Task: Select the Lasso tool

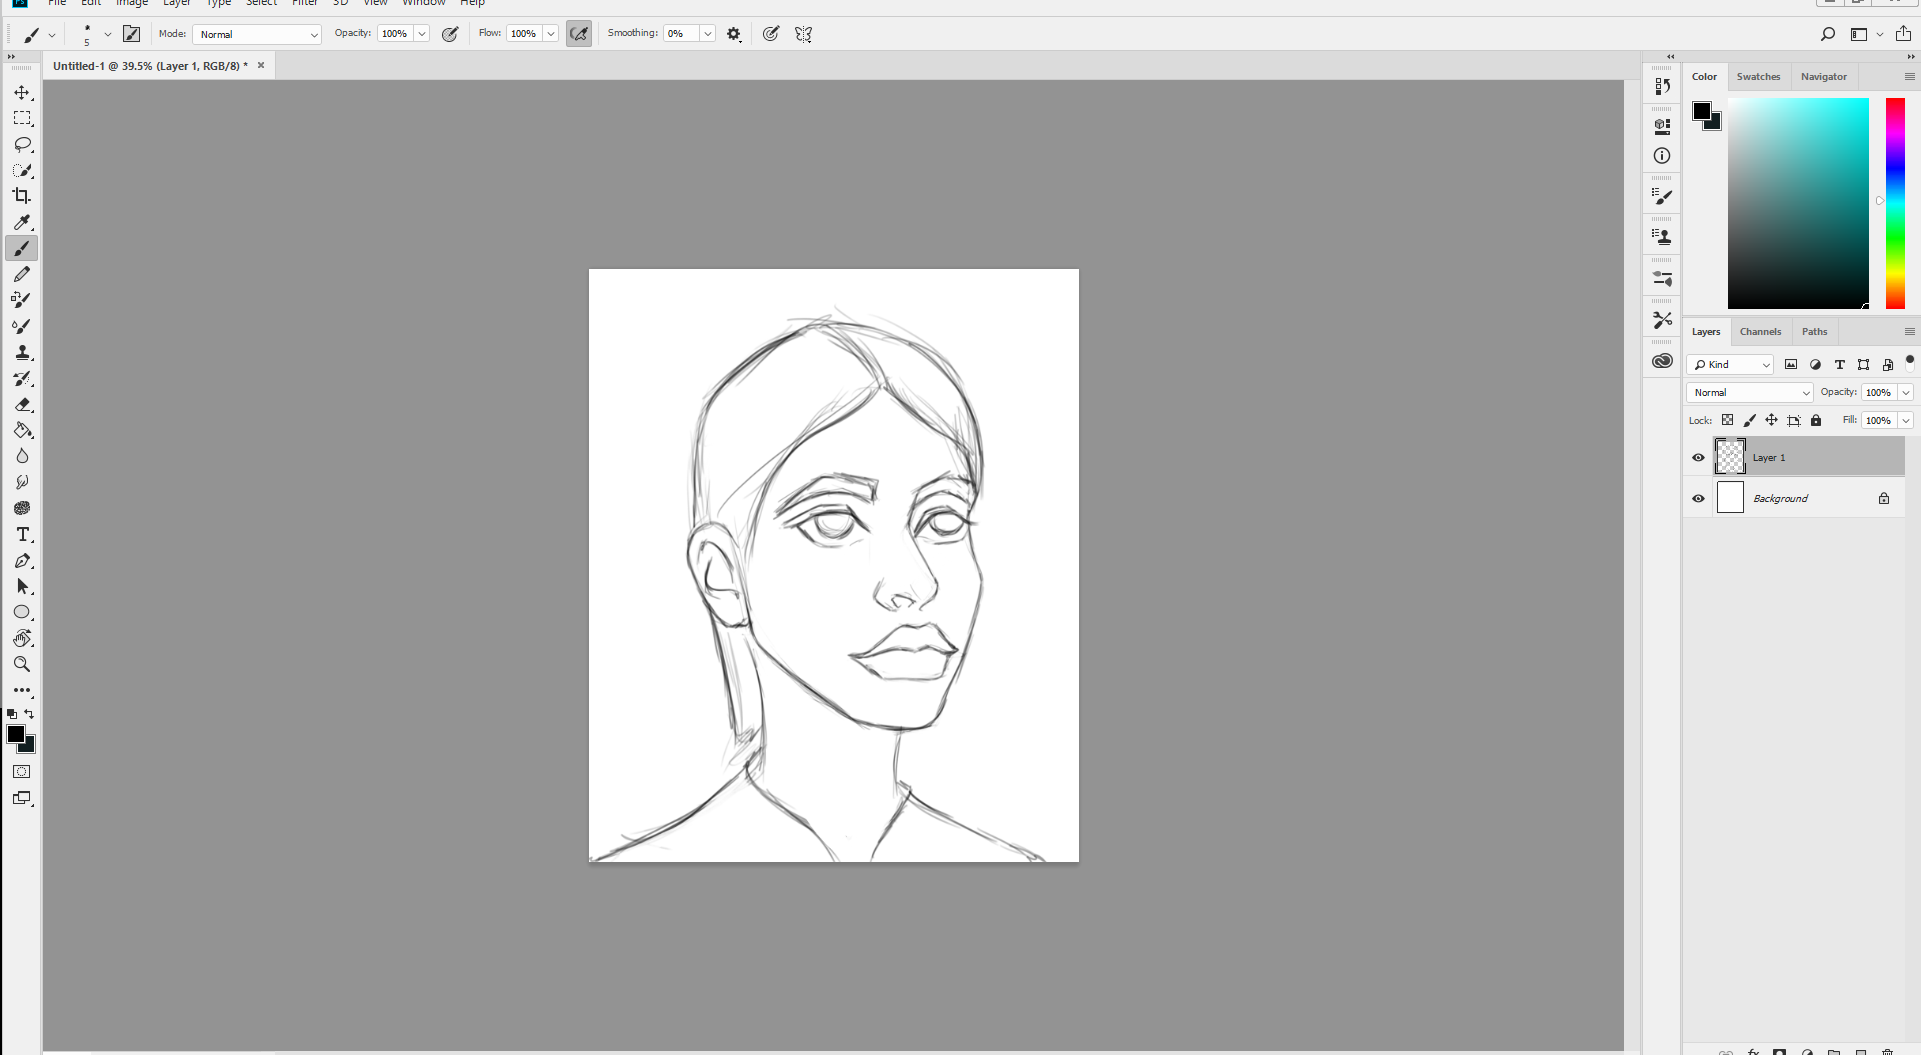Action: click(22, 145)
